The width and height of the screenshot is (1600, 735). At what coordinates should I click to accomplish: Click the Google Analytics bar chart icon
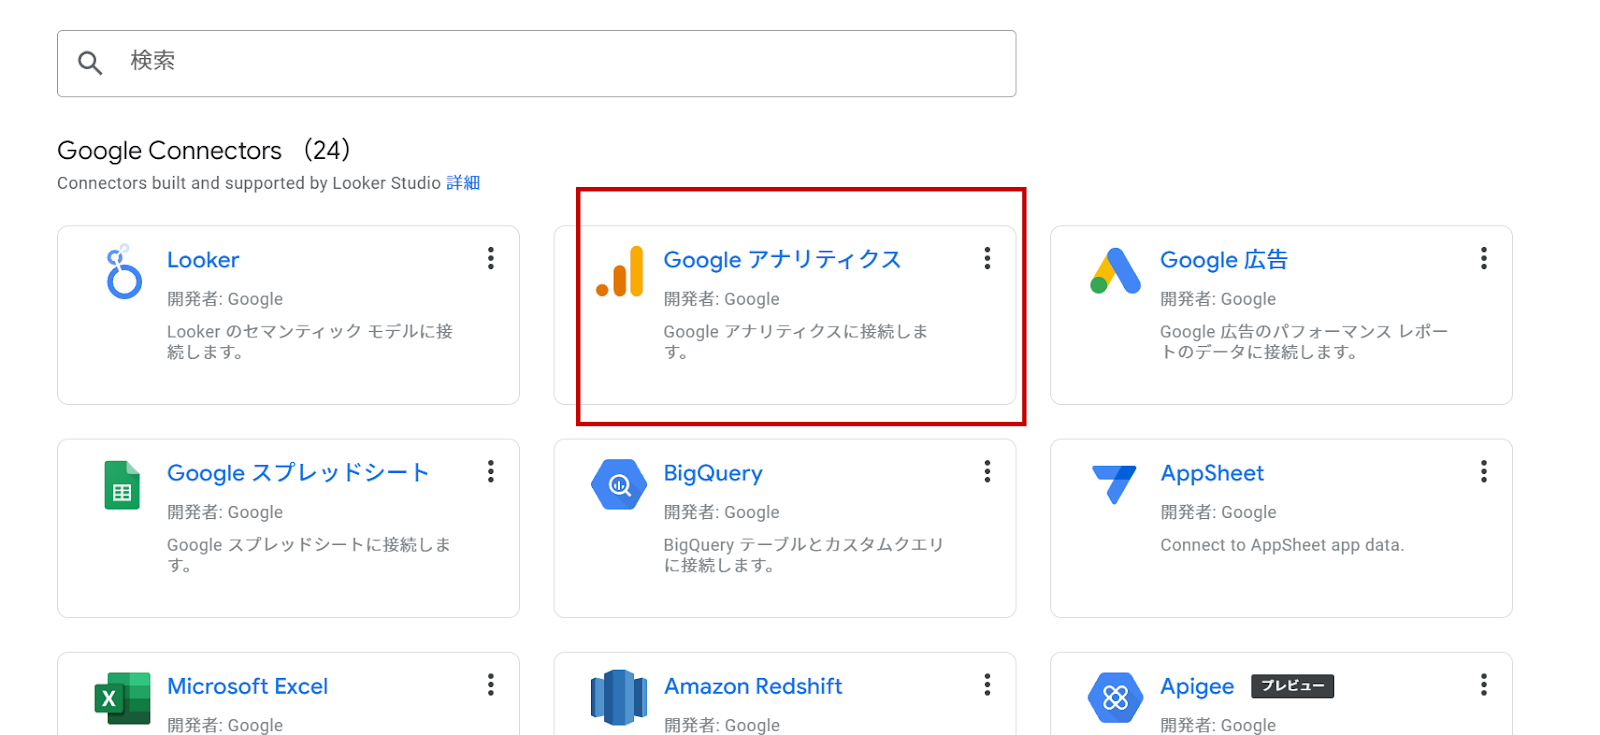tap(620, 272)
